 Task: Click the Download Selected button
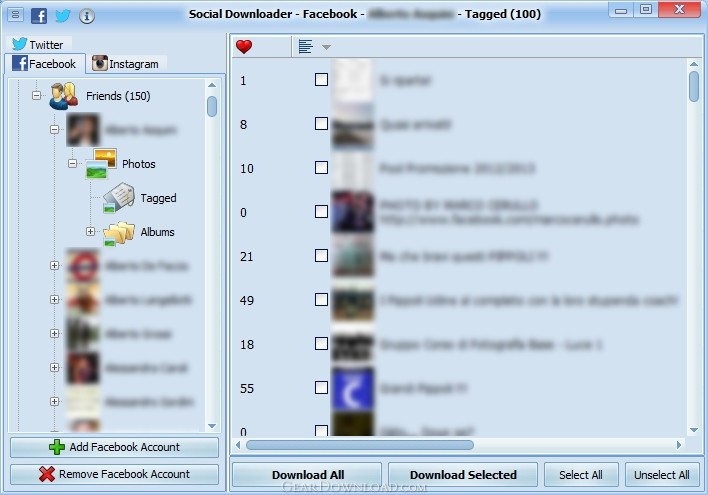[x=463, y=475]
